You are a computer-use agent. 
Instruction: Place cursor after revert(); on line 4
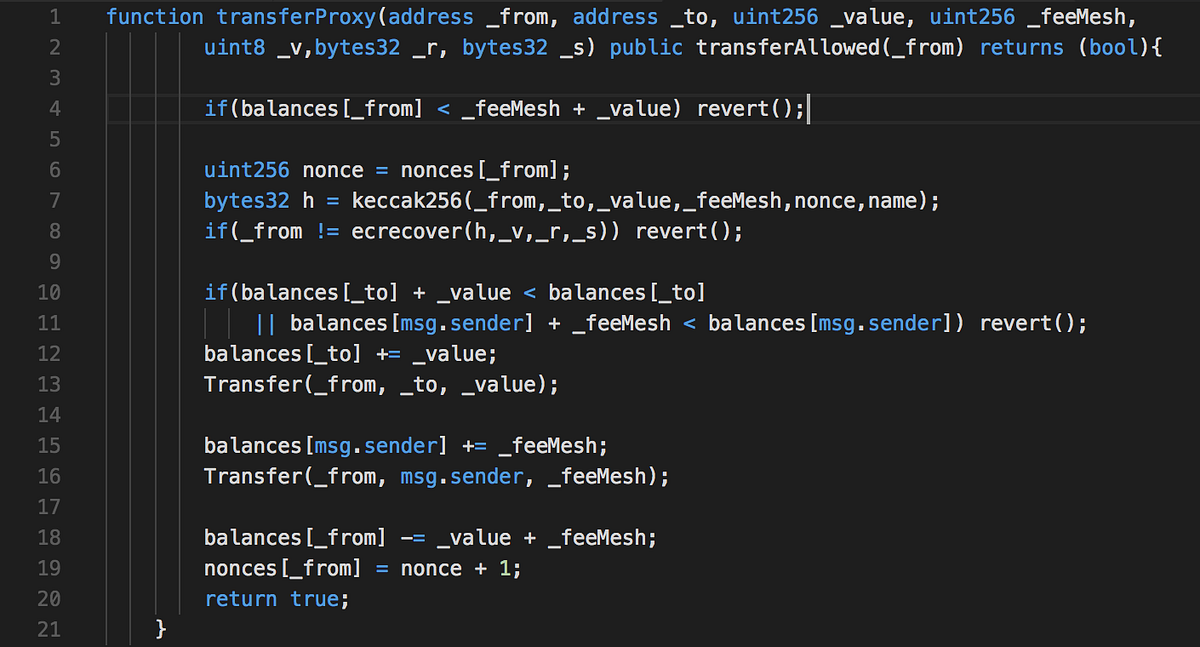coord(806,109)
